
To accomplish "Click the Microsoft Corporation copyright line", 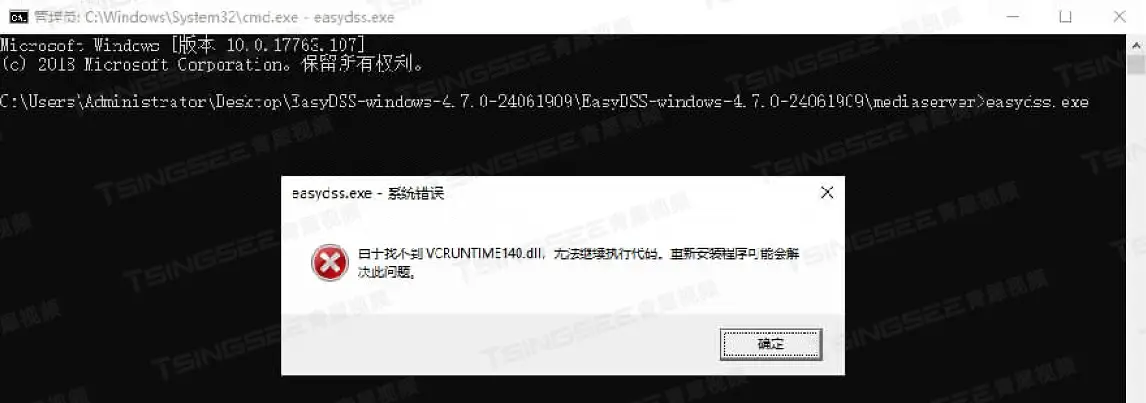I will (x=213, y=64).
